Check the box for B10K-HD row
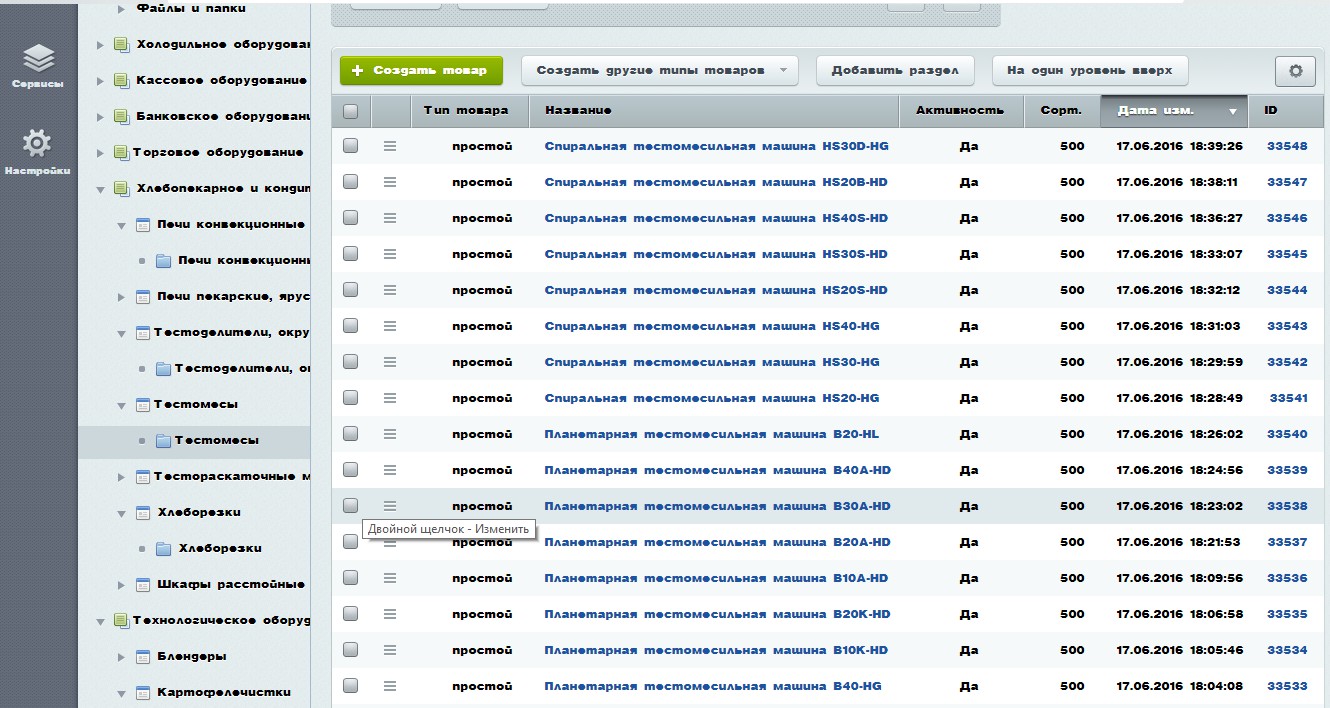Screen dimensions: 1330x708 pyautogui.click(x=350, y=650)
